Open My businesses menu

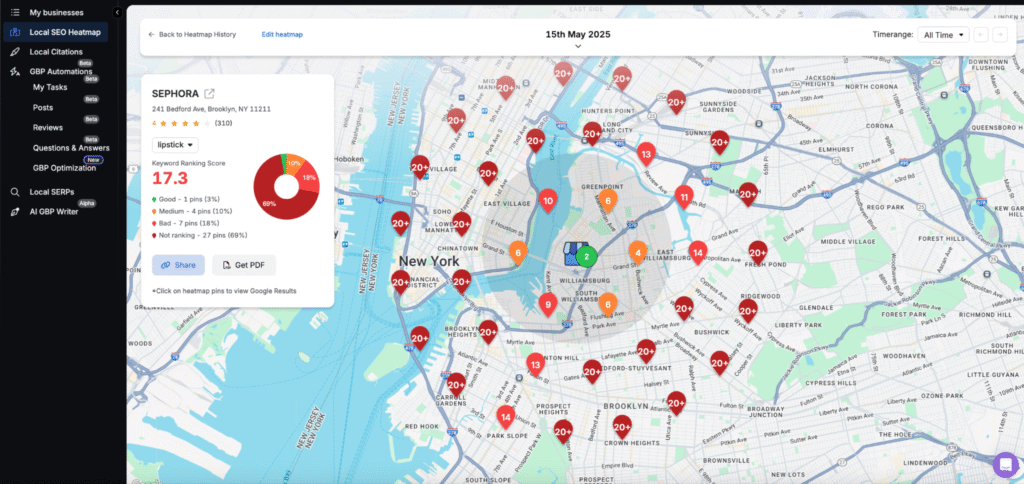[56, 12]
